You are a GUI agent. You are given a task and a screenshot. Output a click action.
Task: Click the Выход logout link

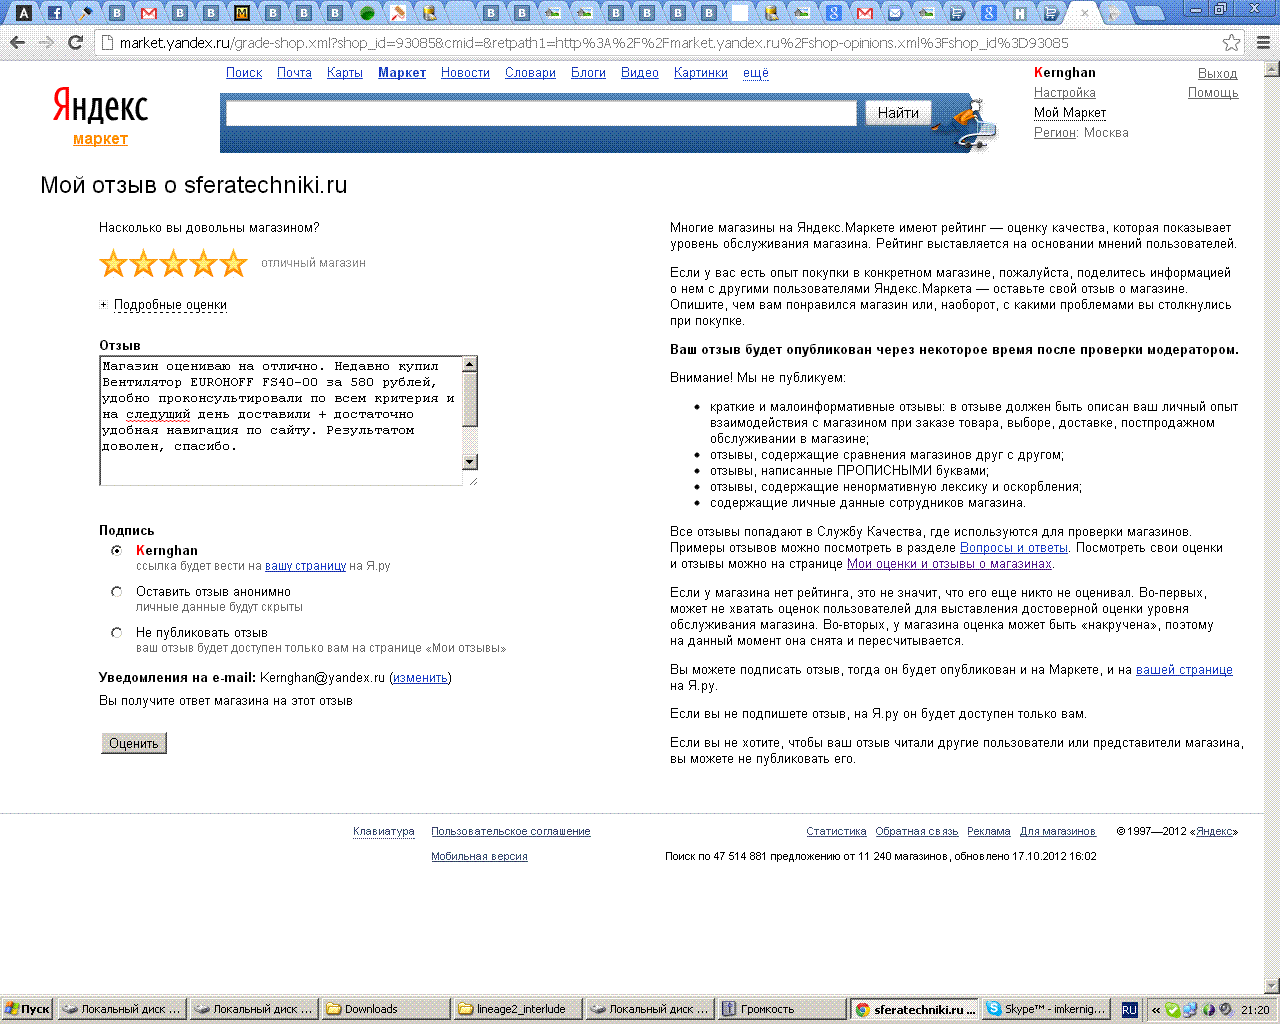click(x=1217, y=73)
